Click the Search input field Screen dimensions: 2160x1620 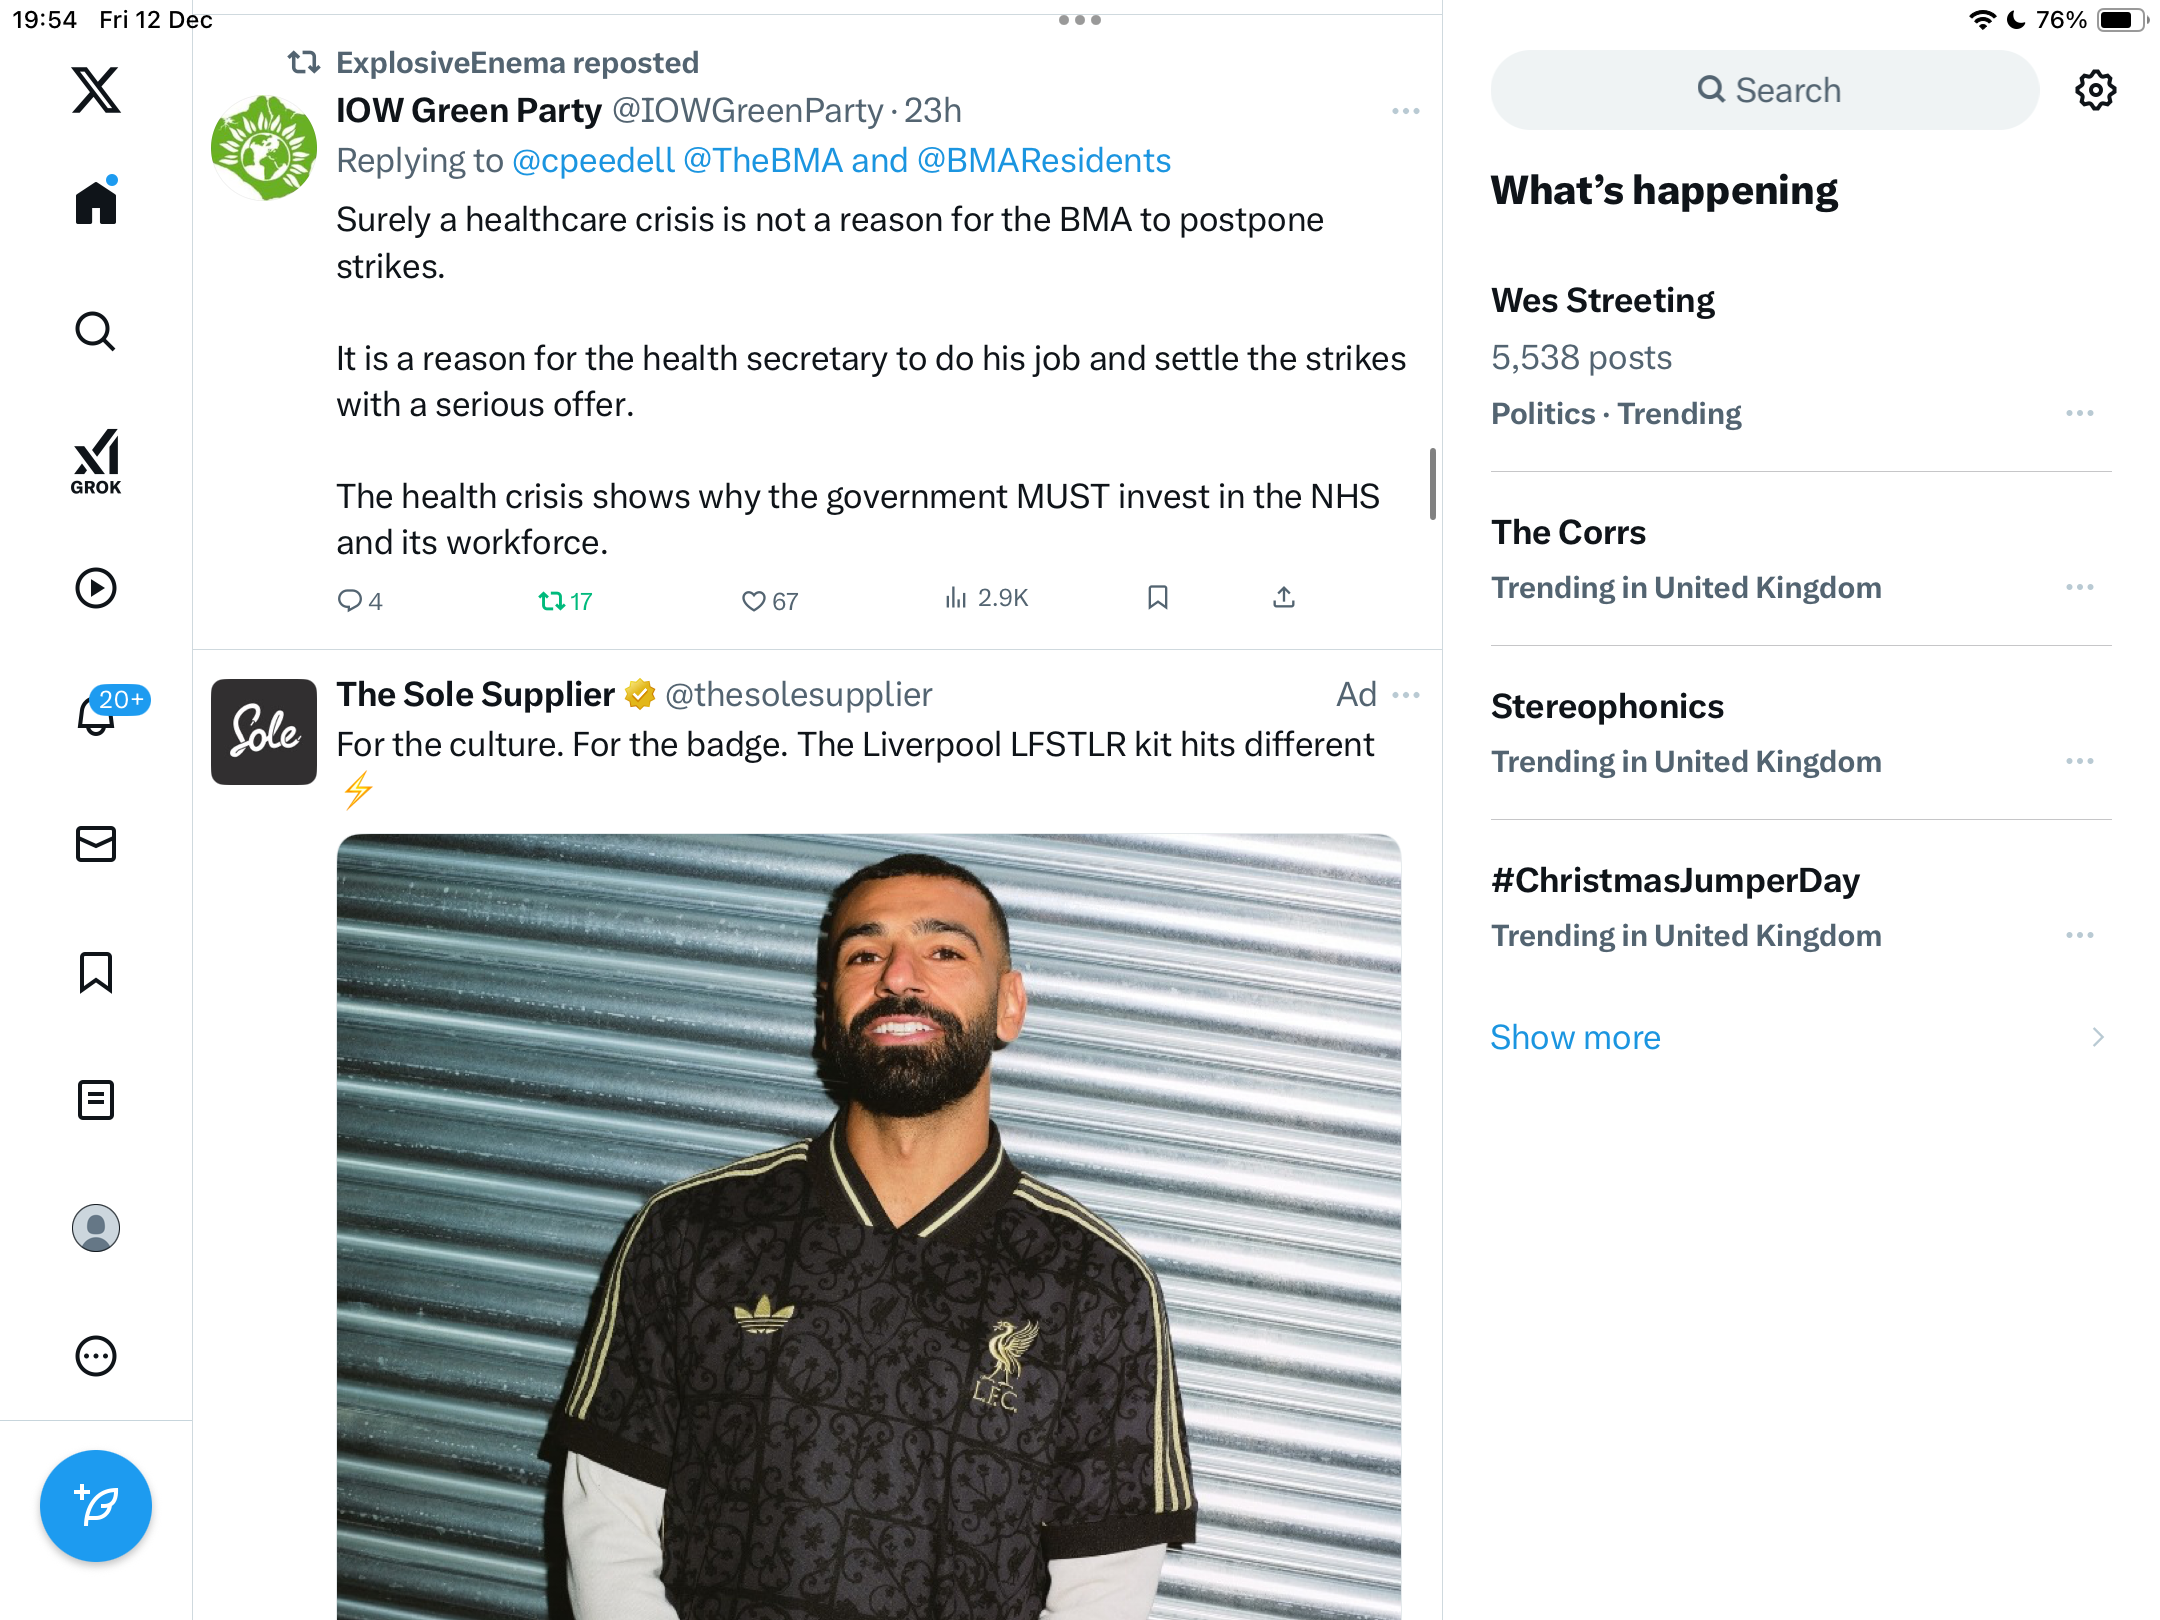(x=1765, y=90)
